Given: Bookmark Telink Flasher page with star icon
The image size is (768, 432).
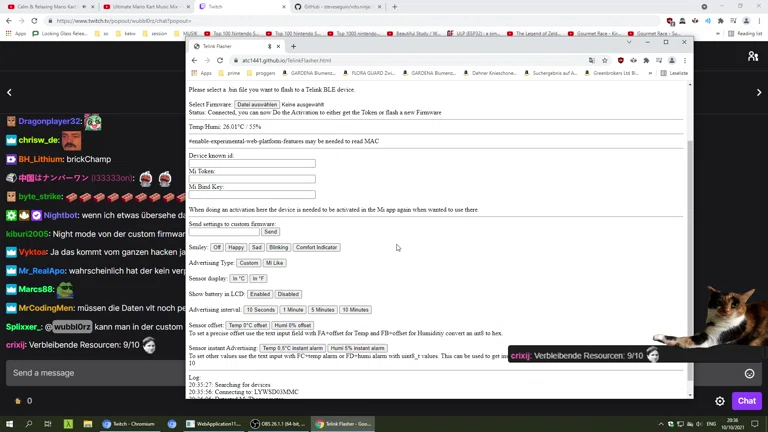Looking at the screenshot, I should tap(605, 60).
